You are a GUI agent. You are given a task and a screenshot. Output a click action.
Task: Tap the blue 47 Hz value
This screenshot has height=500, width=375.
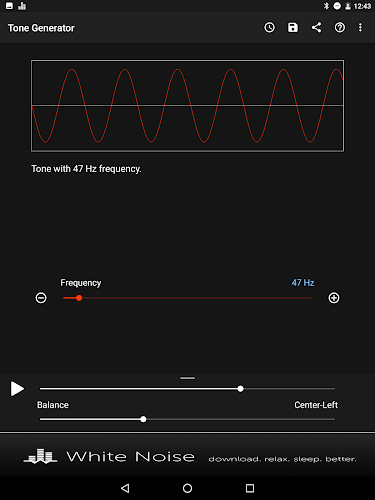tap(303, 283)
